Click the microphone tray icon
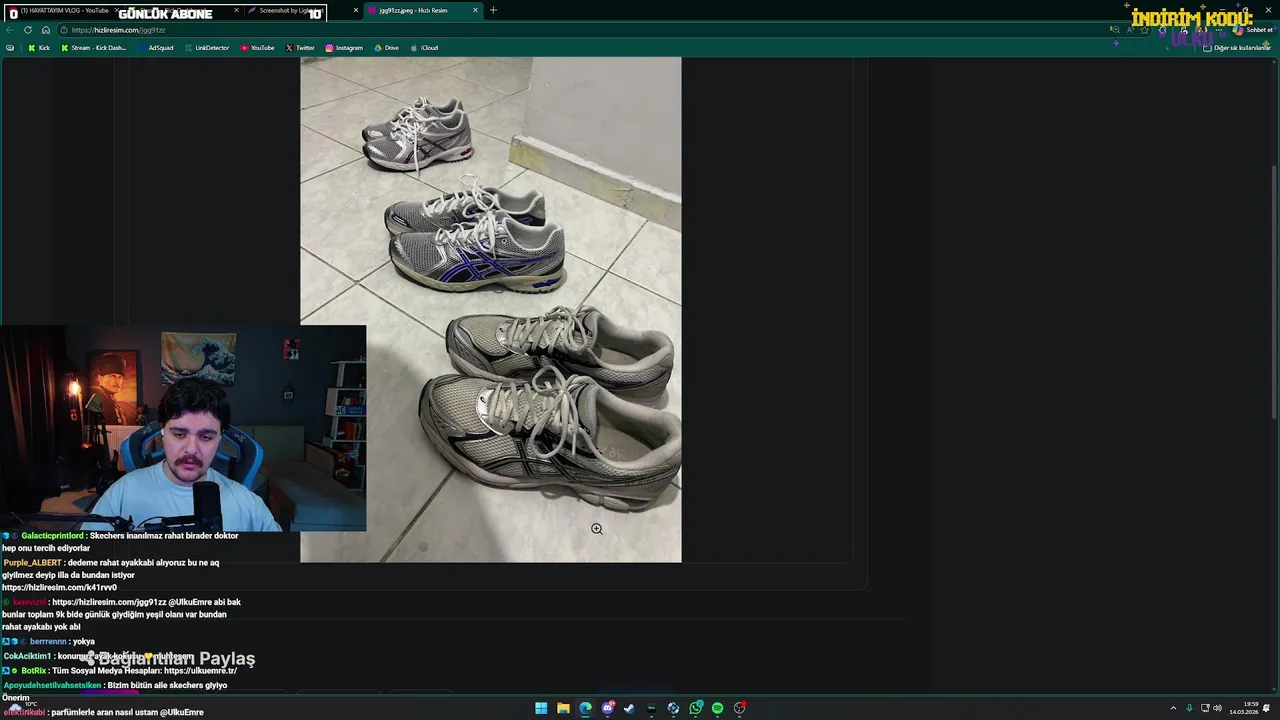This screenshot has height=720, width=1280. click(x=1189, y=708)
